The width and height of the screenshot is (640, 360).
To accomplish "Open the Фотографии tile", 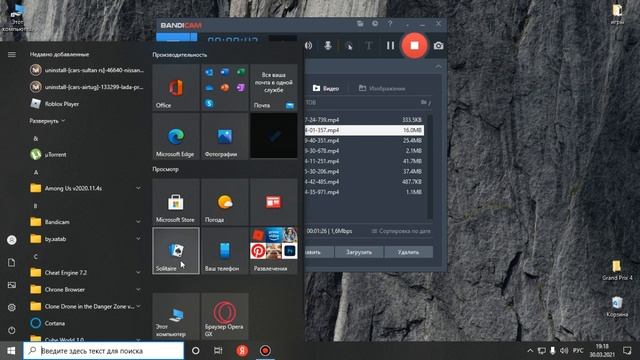I will click(x=225, y=136).
